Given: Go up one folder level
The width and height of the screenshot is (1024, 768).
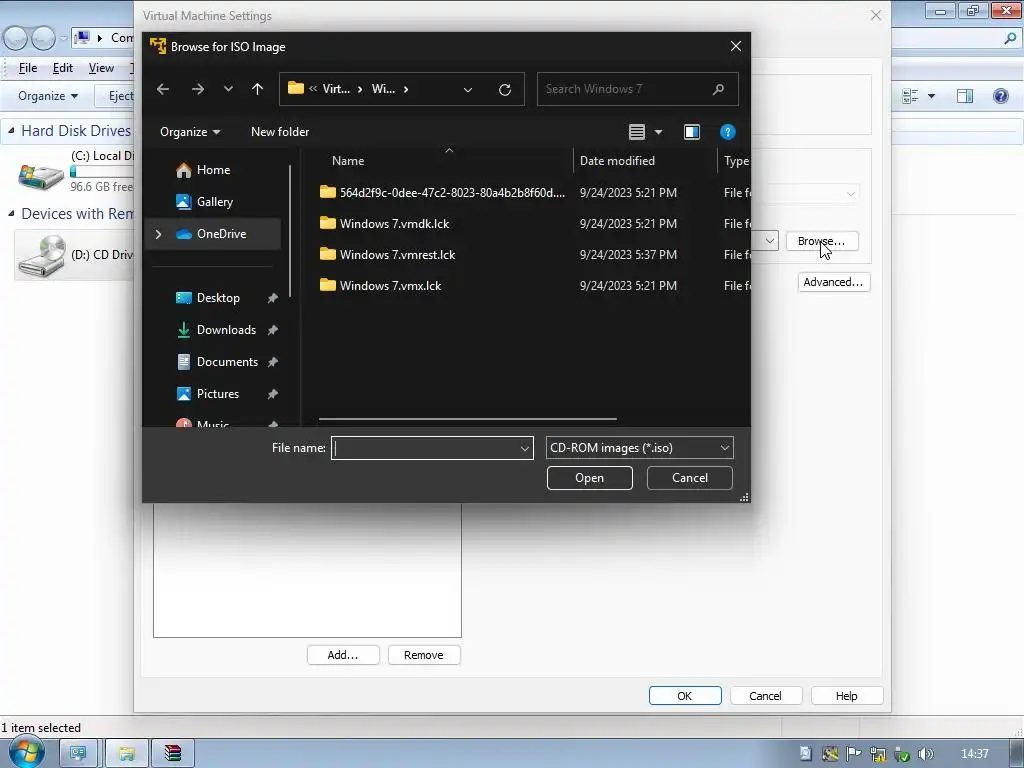Looking at the screenshot, I should [x=257, y=89].
